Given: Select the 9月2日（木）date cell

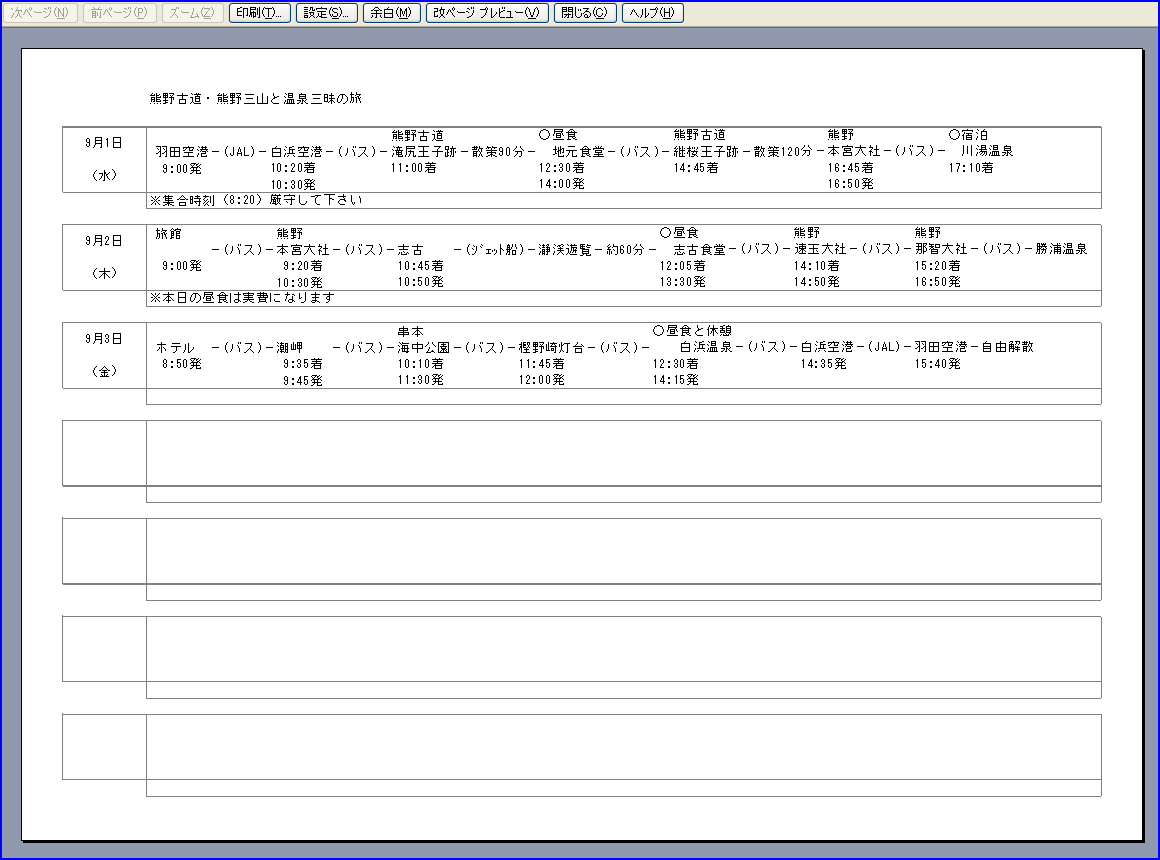Looking at the screenshot, I should pyautogui.click(x=103, y=256).
